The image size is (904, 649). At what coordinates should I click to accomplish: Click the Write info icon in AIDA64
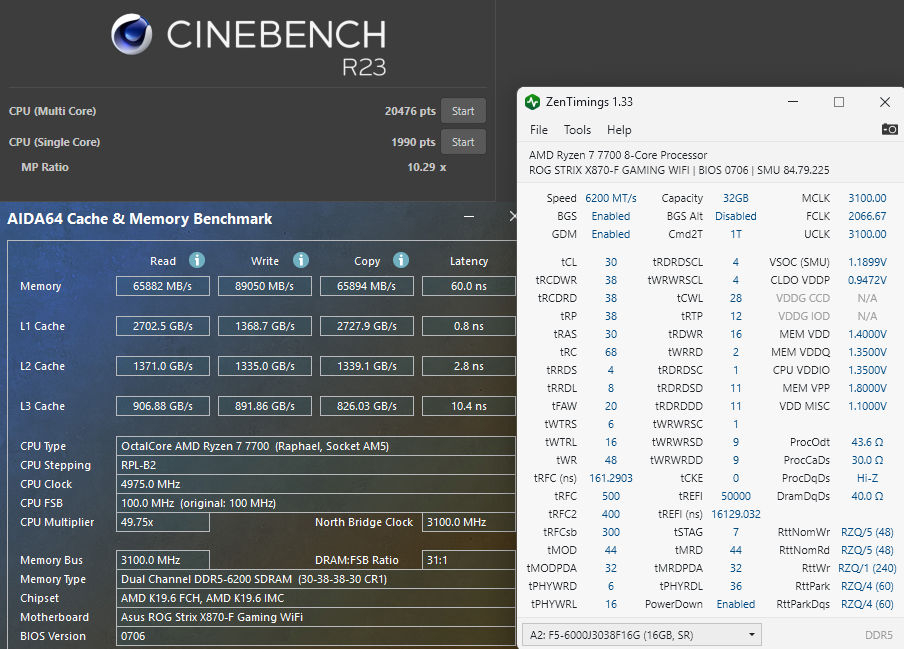coord(301,260)
